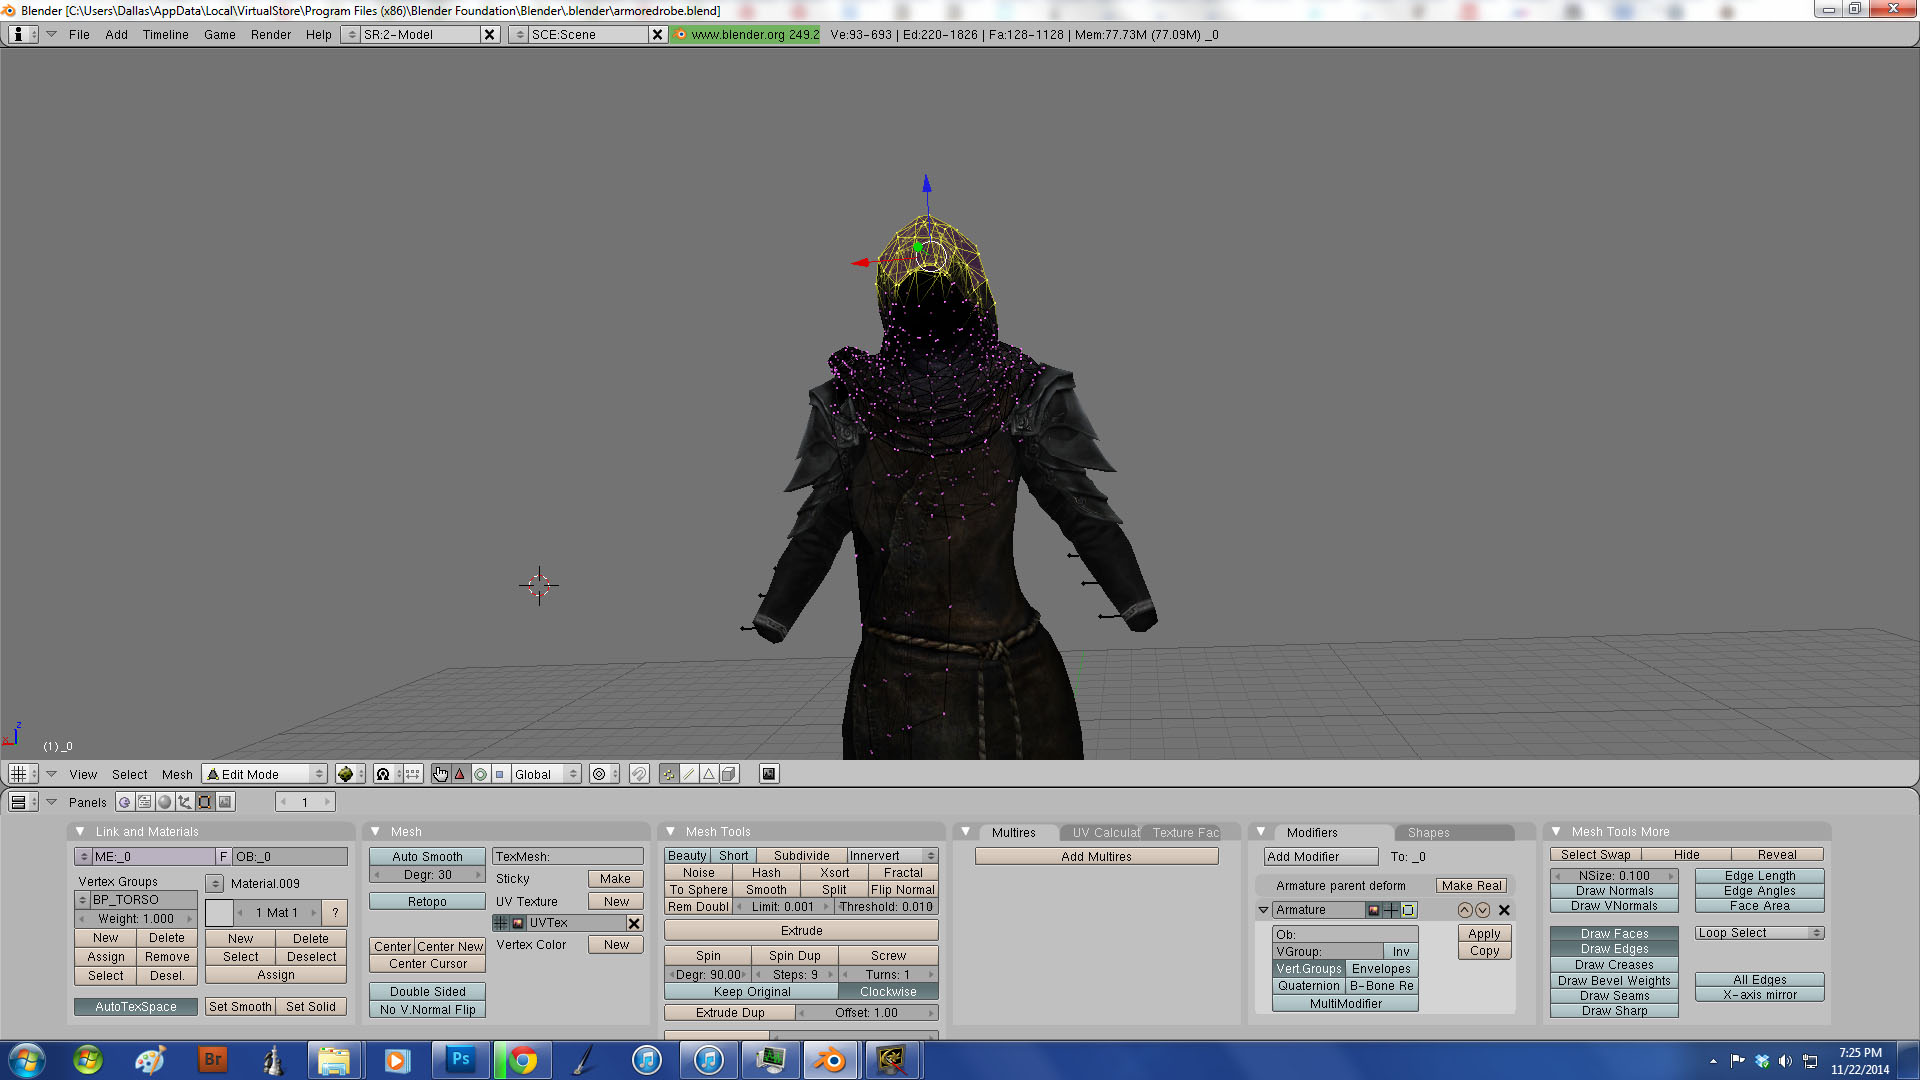Activate the Rotate manipulator icon

[479, 773]
